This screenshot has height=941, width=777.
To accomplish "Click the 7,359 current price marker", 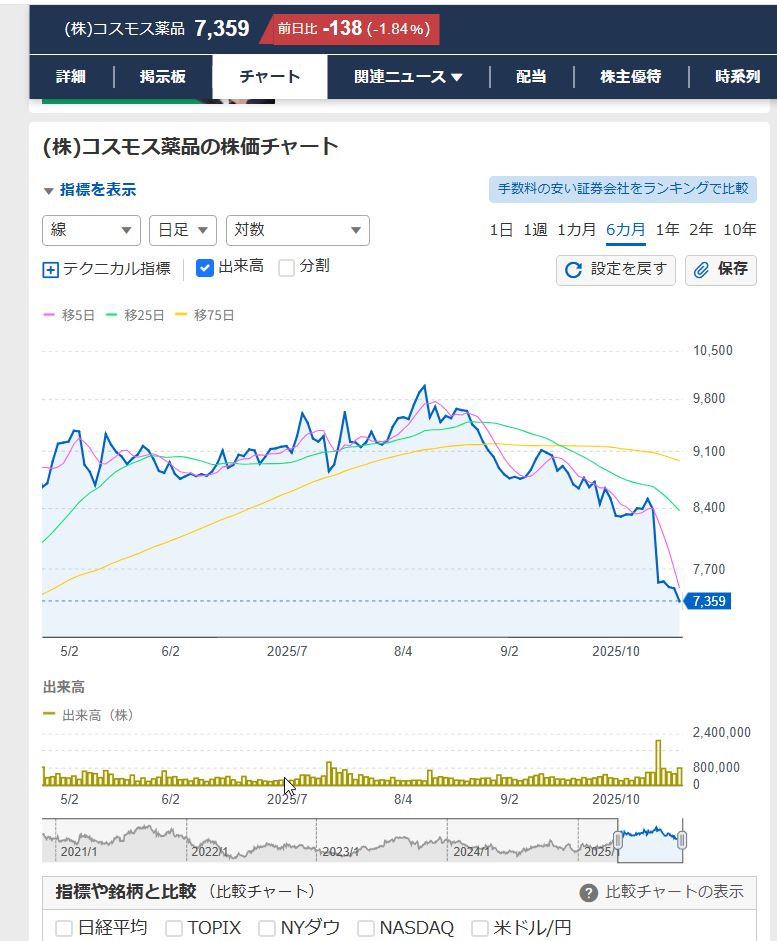I will (x=708, y=601).
